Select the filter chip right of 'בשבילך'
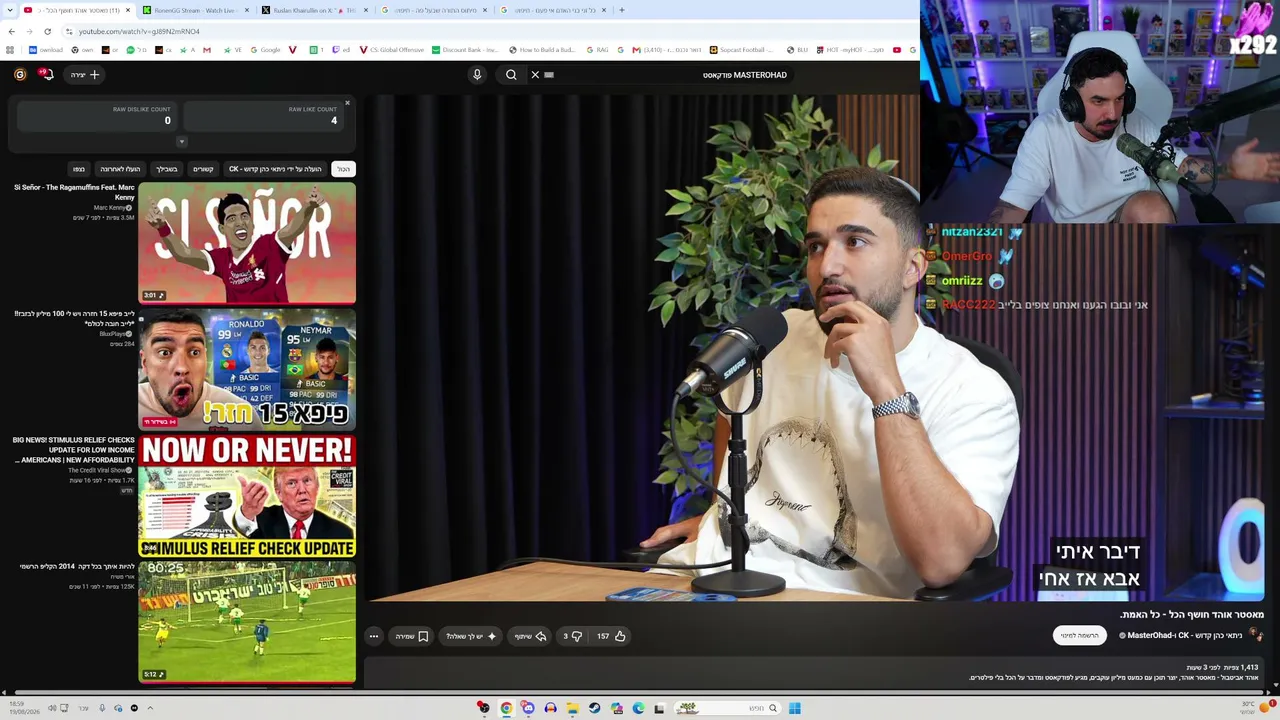The image size is (1280, 720). (203, 169)
